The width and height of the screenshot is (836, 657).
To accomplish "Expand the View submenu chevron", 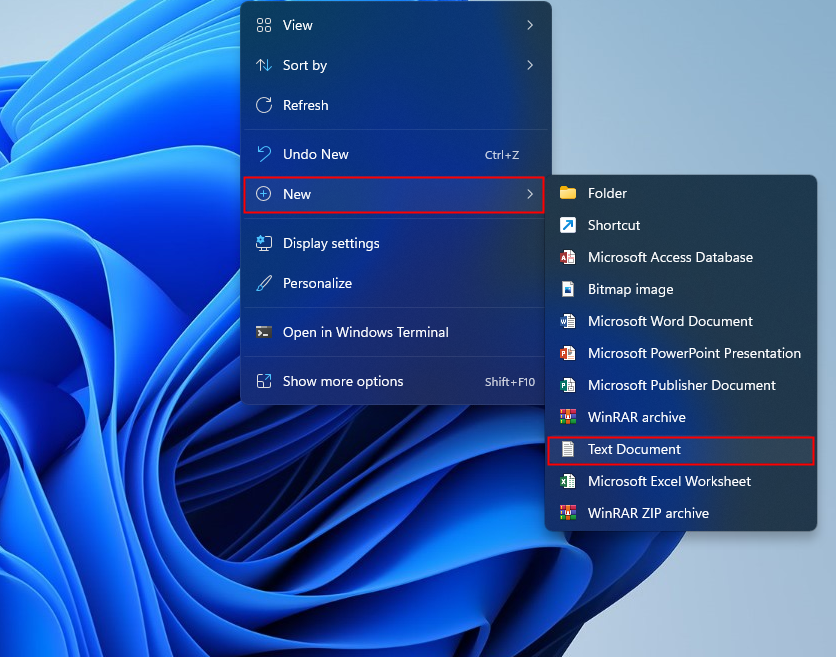I will click(530, 25).
